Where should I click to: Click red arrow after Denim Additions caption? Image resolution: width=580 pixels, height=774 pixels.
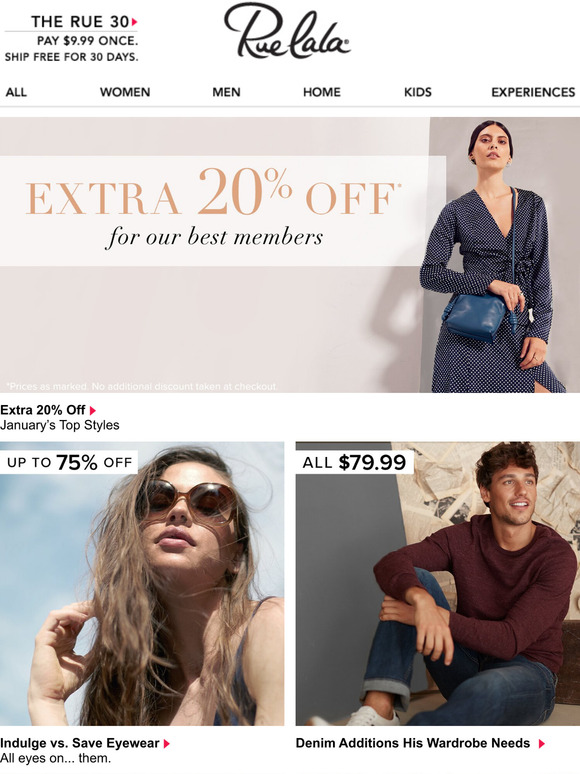(541, 743)
